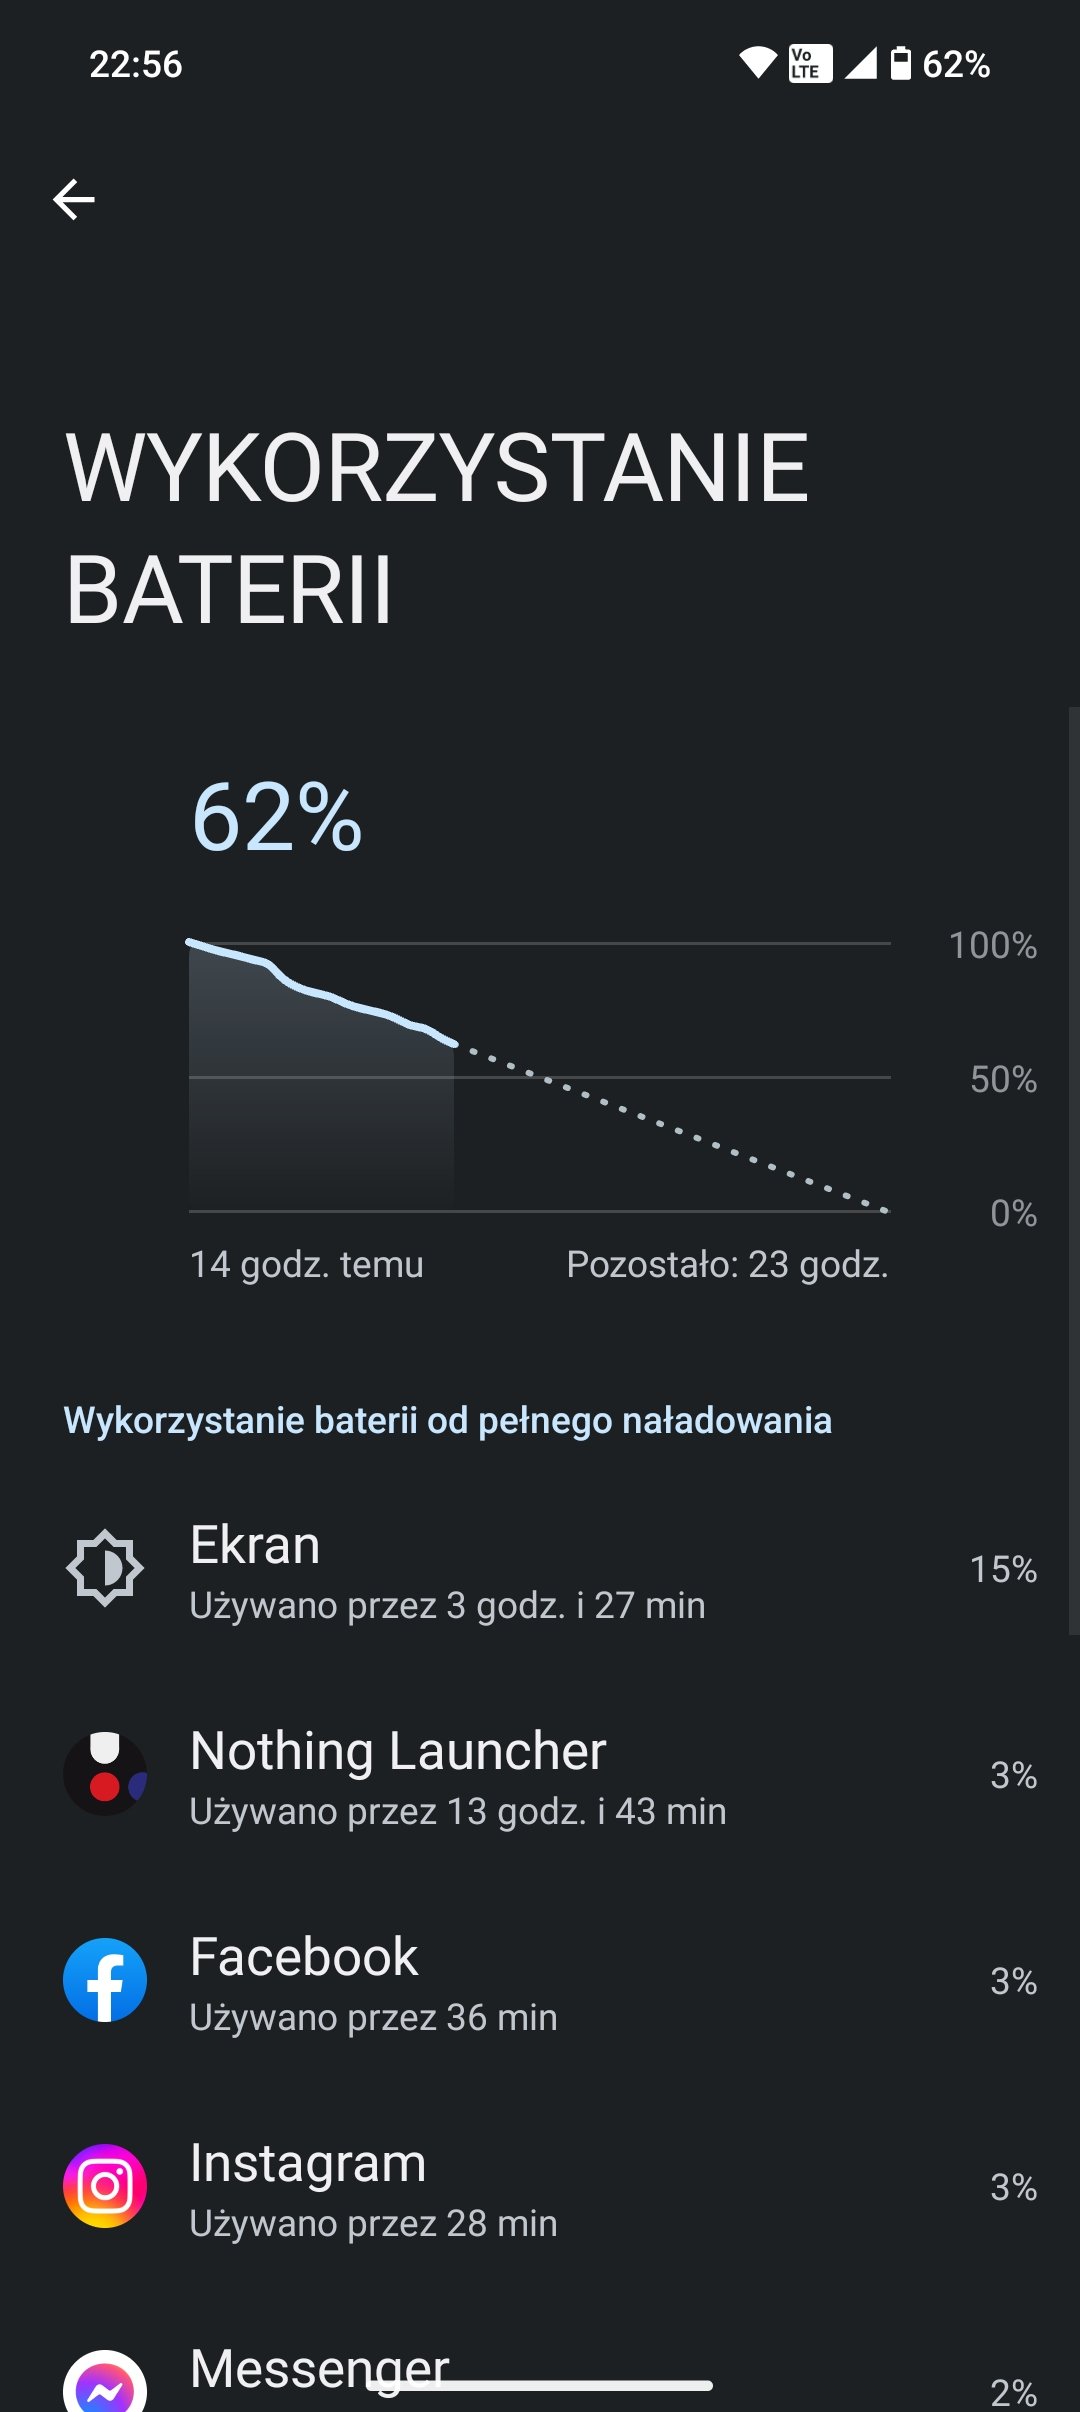The image size is (1080, 2412).
Task: Open Facebook battery usage details
Action: click(x=540, y=1980)
